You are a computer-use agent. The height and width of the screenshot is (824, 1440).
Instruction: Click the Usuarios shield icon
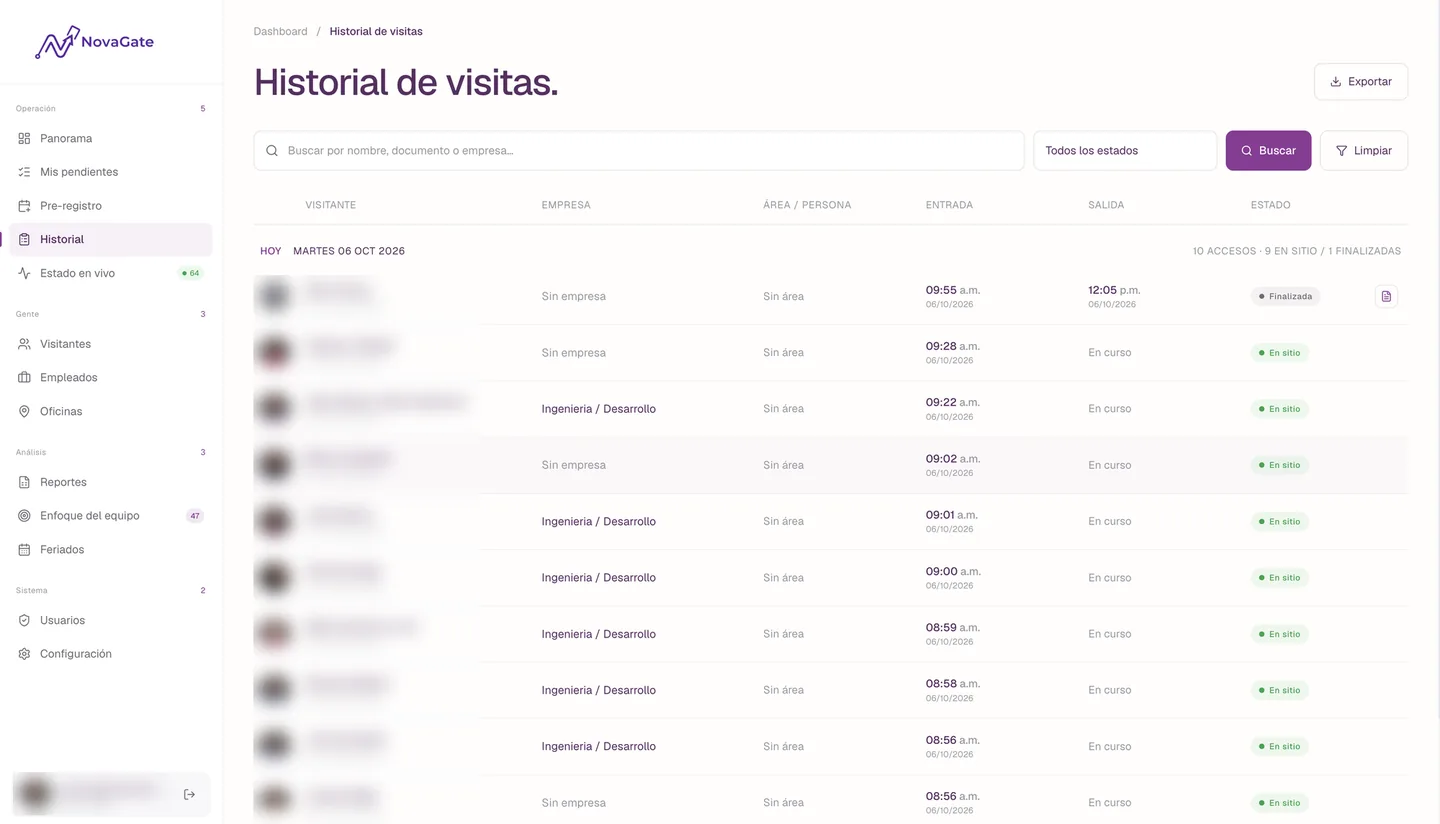tap(24, 620)
